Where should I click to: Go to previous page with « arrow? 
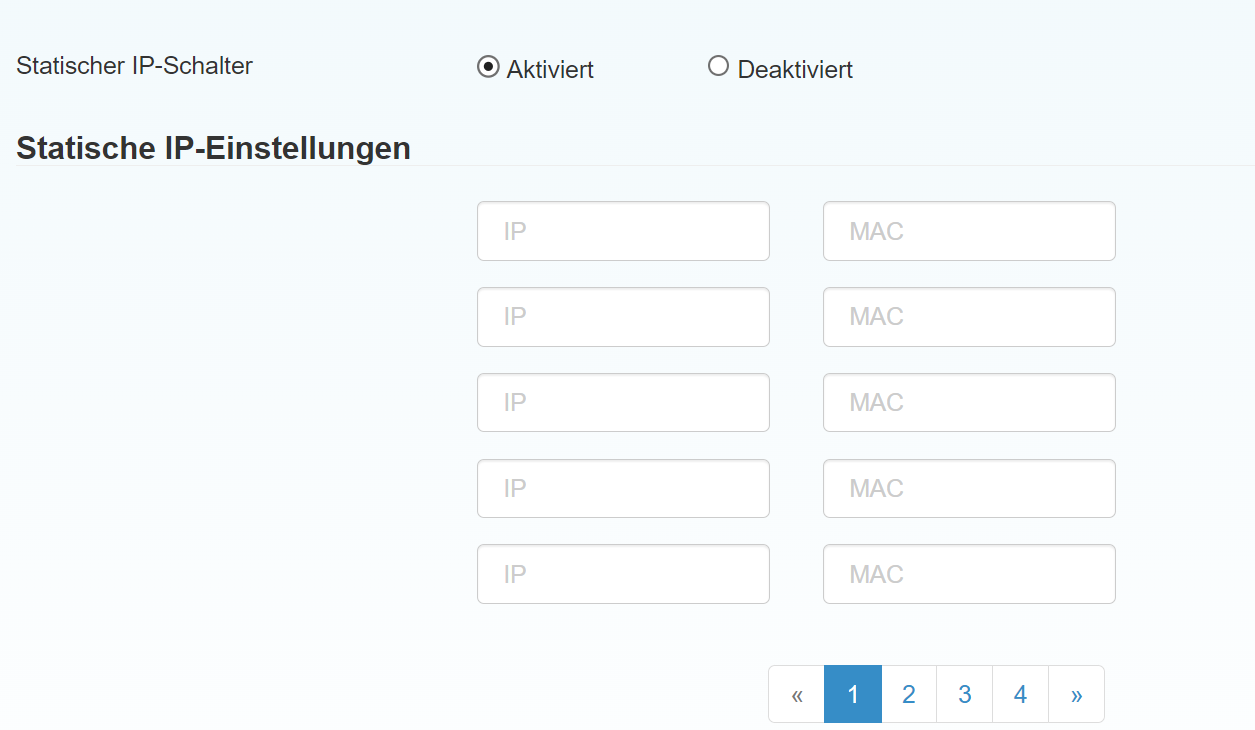click(797, 694)
